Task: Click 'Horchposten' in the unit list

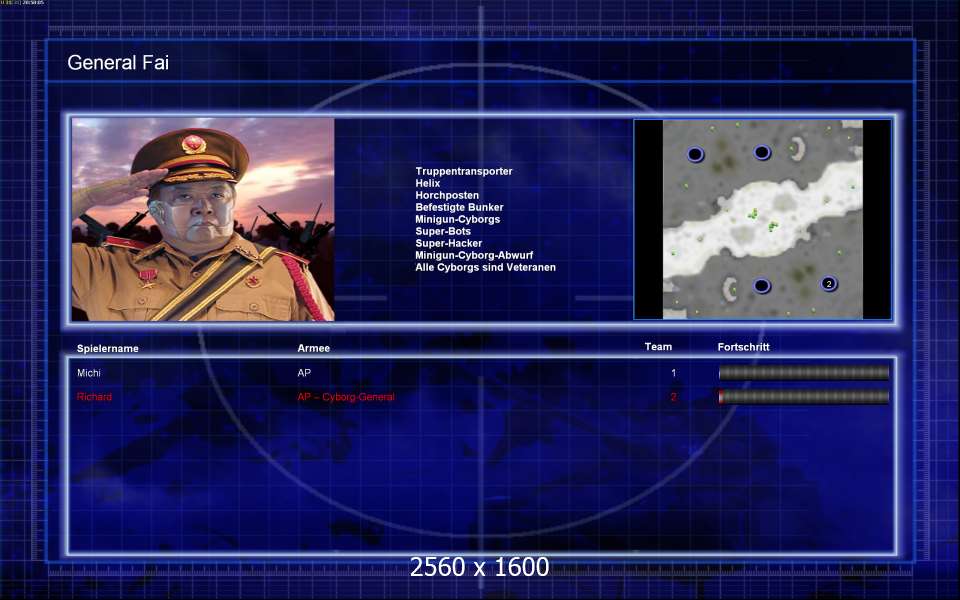Action: pos(447,195)
